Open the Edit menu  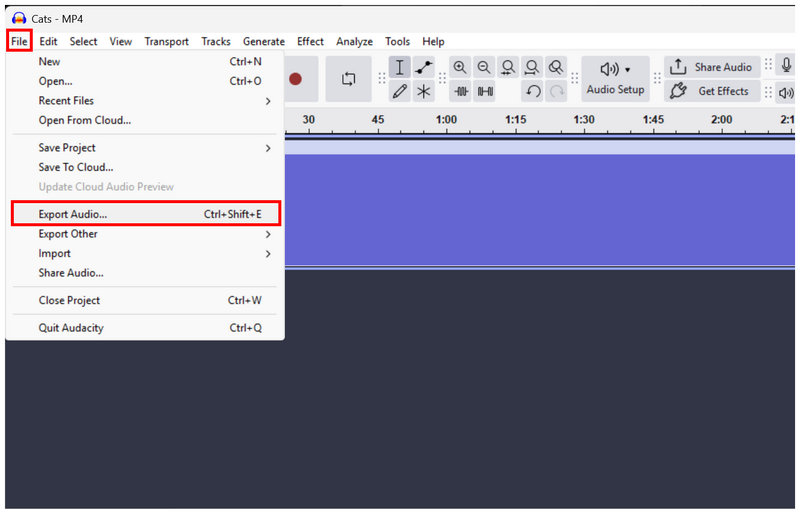(x=48, y=41)
